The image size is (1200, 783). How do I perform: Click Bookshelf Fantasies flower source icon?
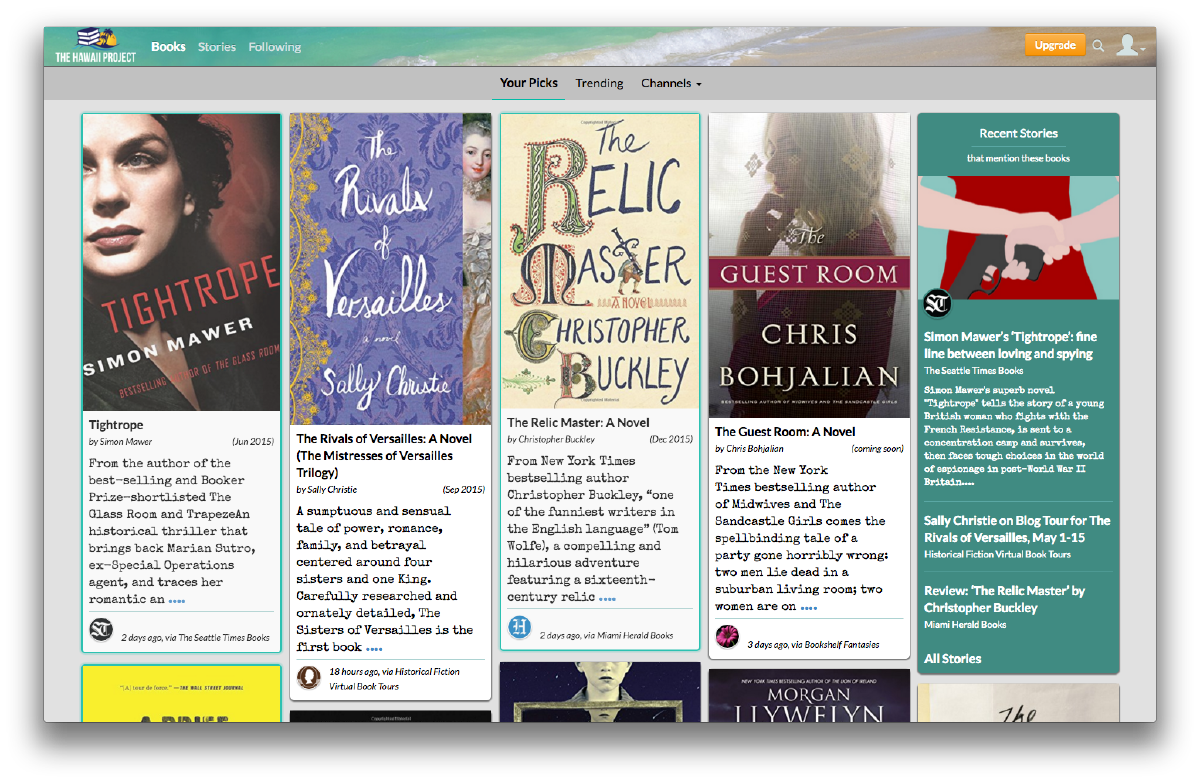coord(727,636)
